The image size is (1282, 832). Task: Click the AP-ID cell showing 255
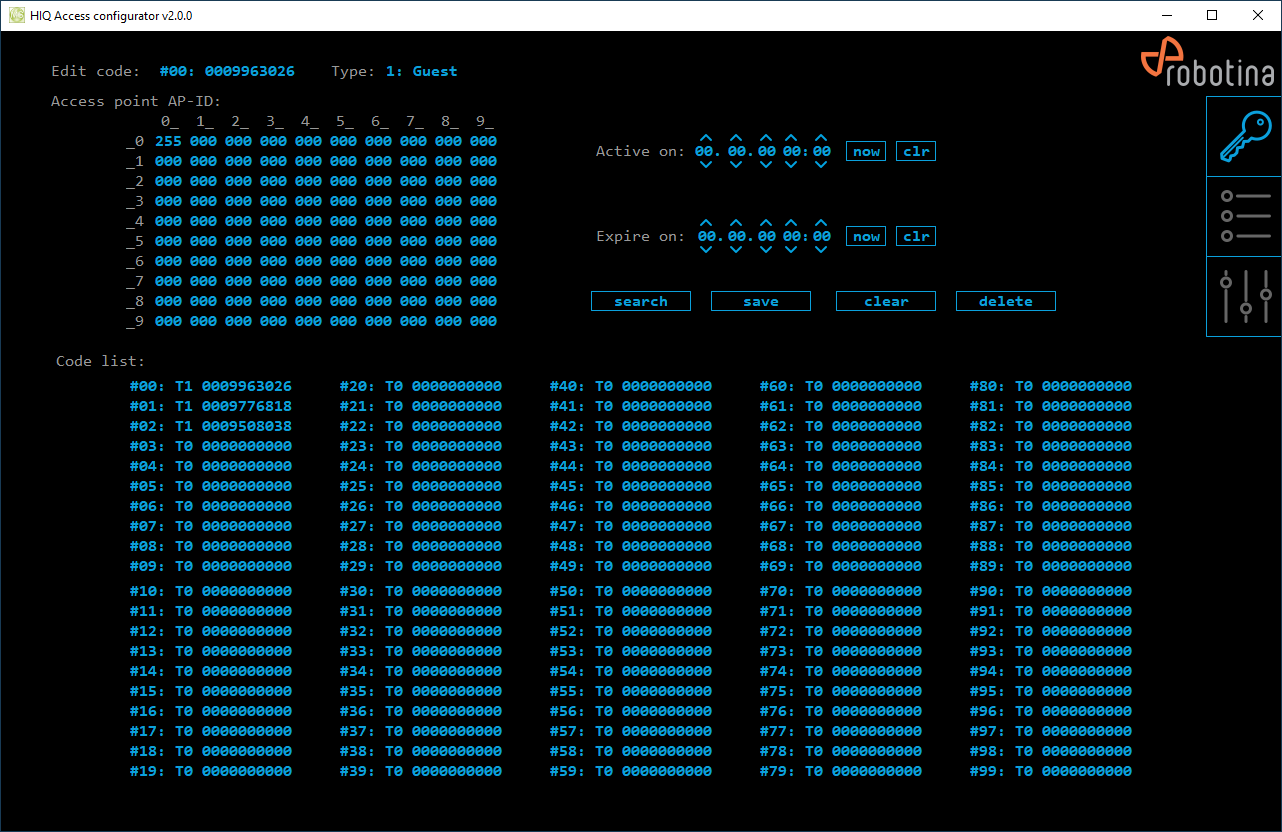[x=167, y=142]
